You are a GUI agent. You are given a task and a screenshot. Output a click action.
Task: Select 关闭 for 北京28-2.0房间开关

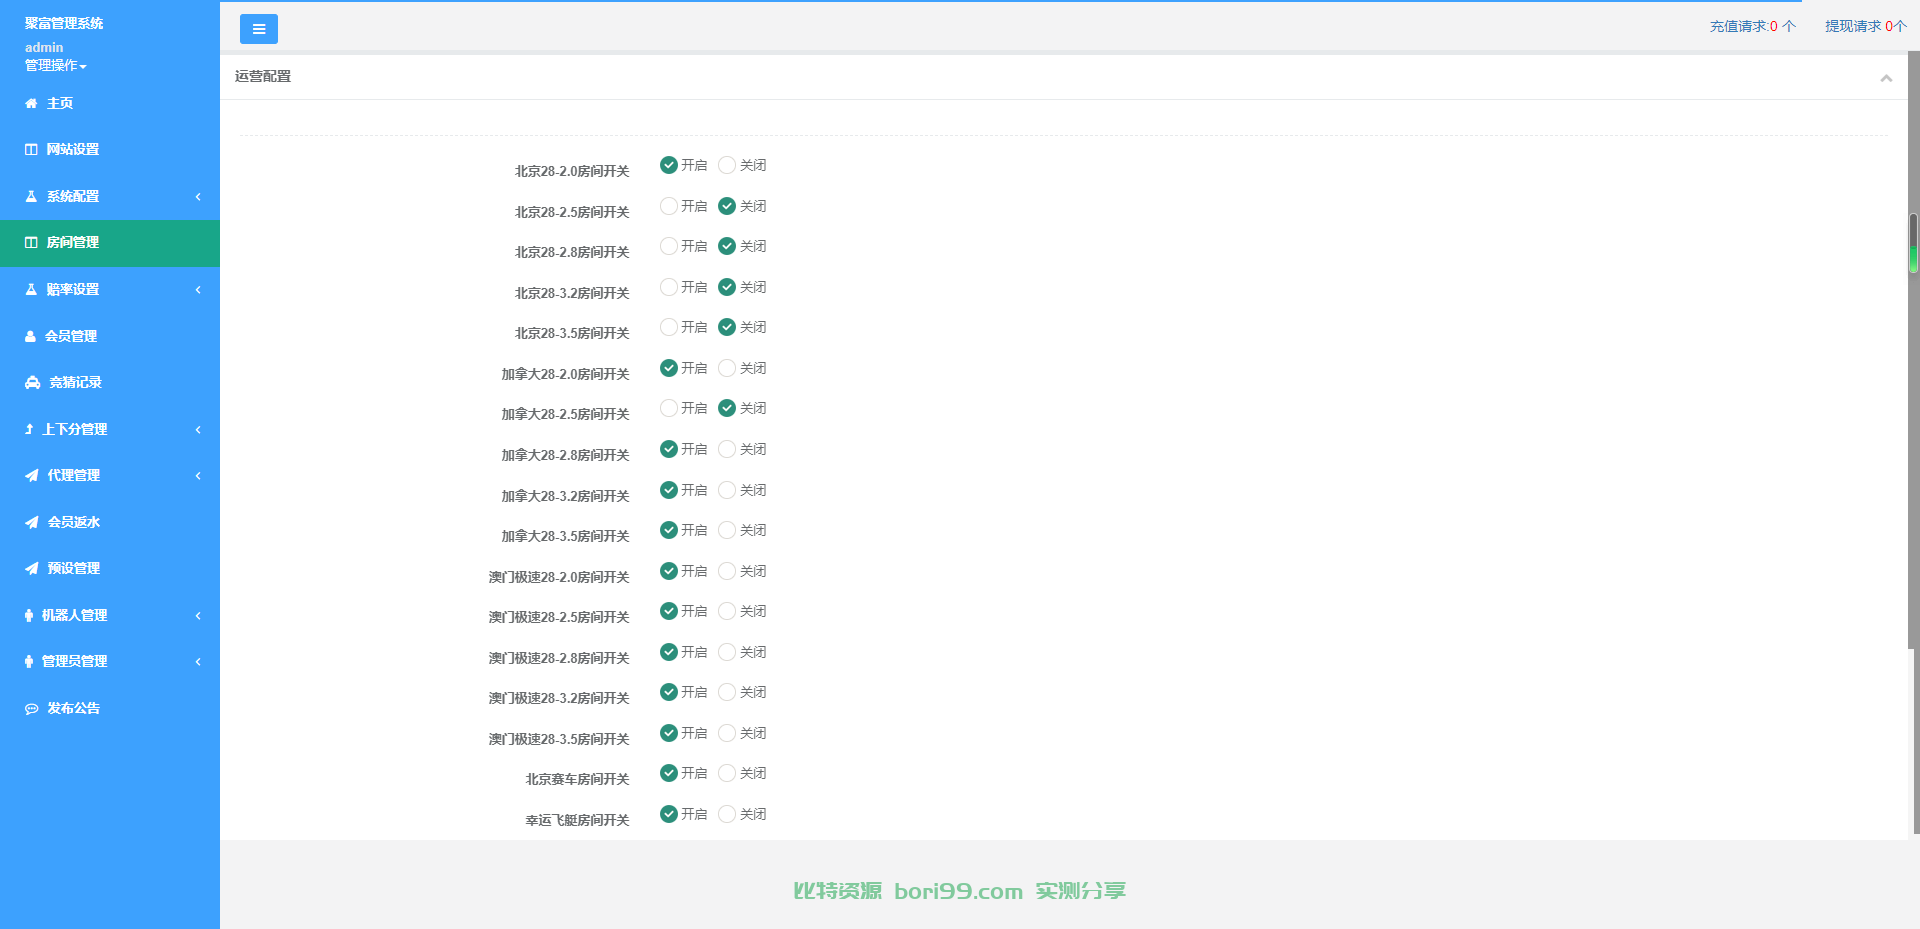pos(727,165)
